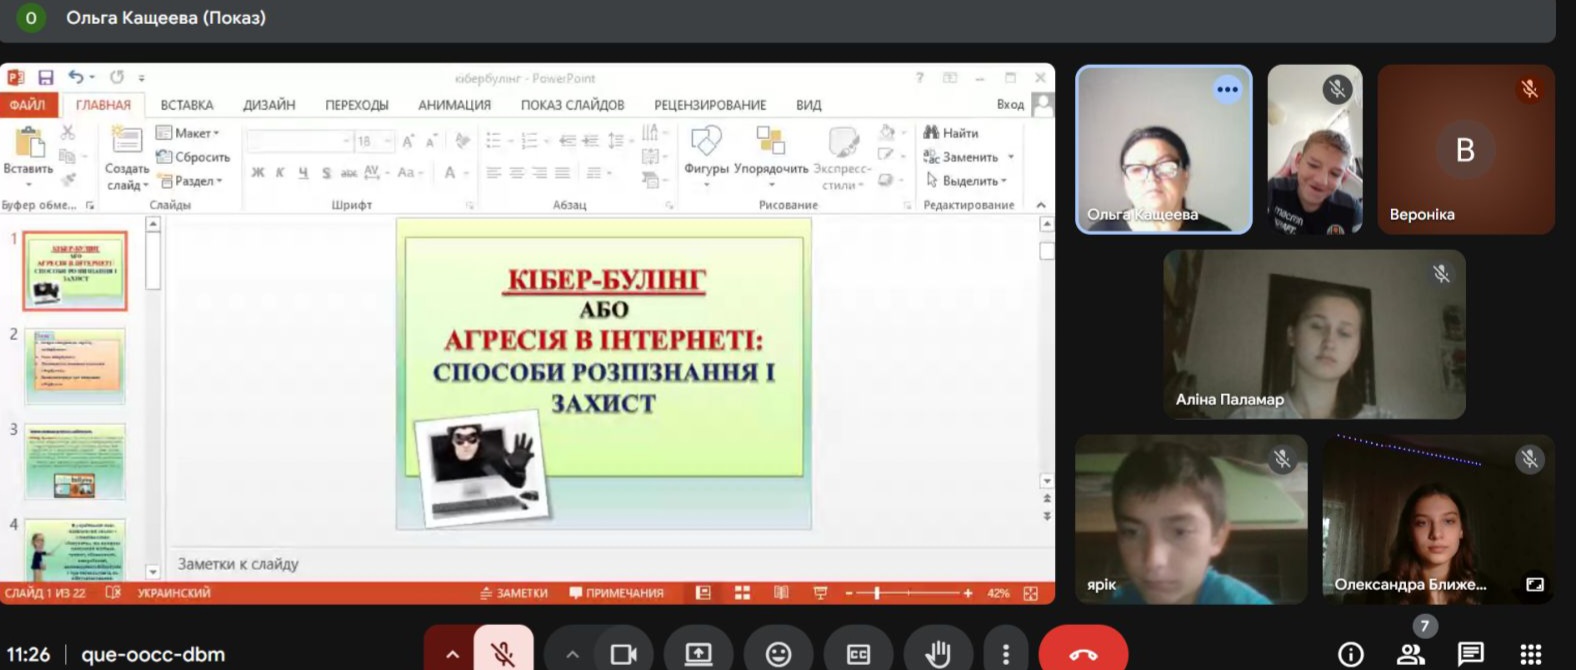Image resolution: width=1576 pixels, height=670 pixels.
Task: Click the ЗАМЕТКИ button in status bar
Action: tap(514, 593)
